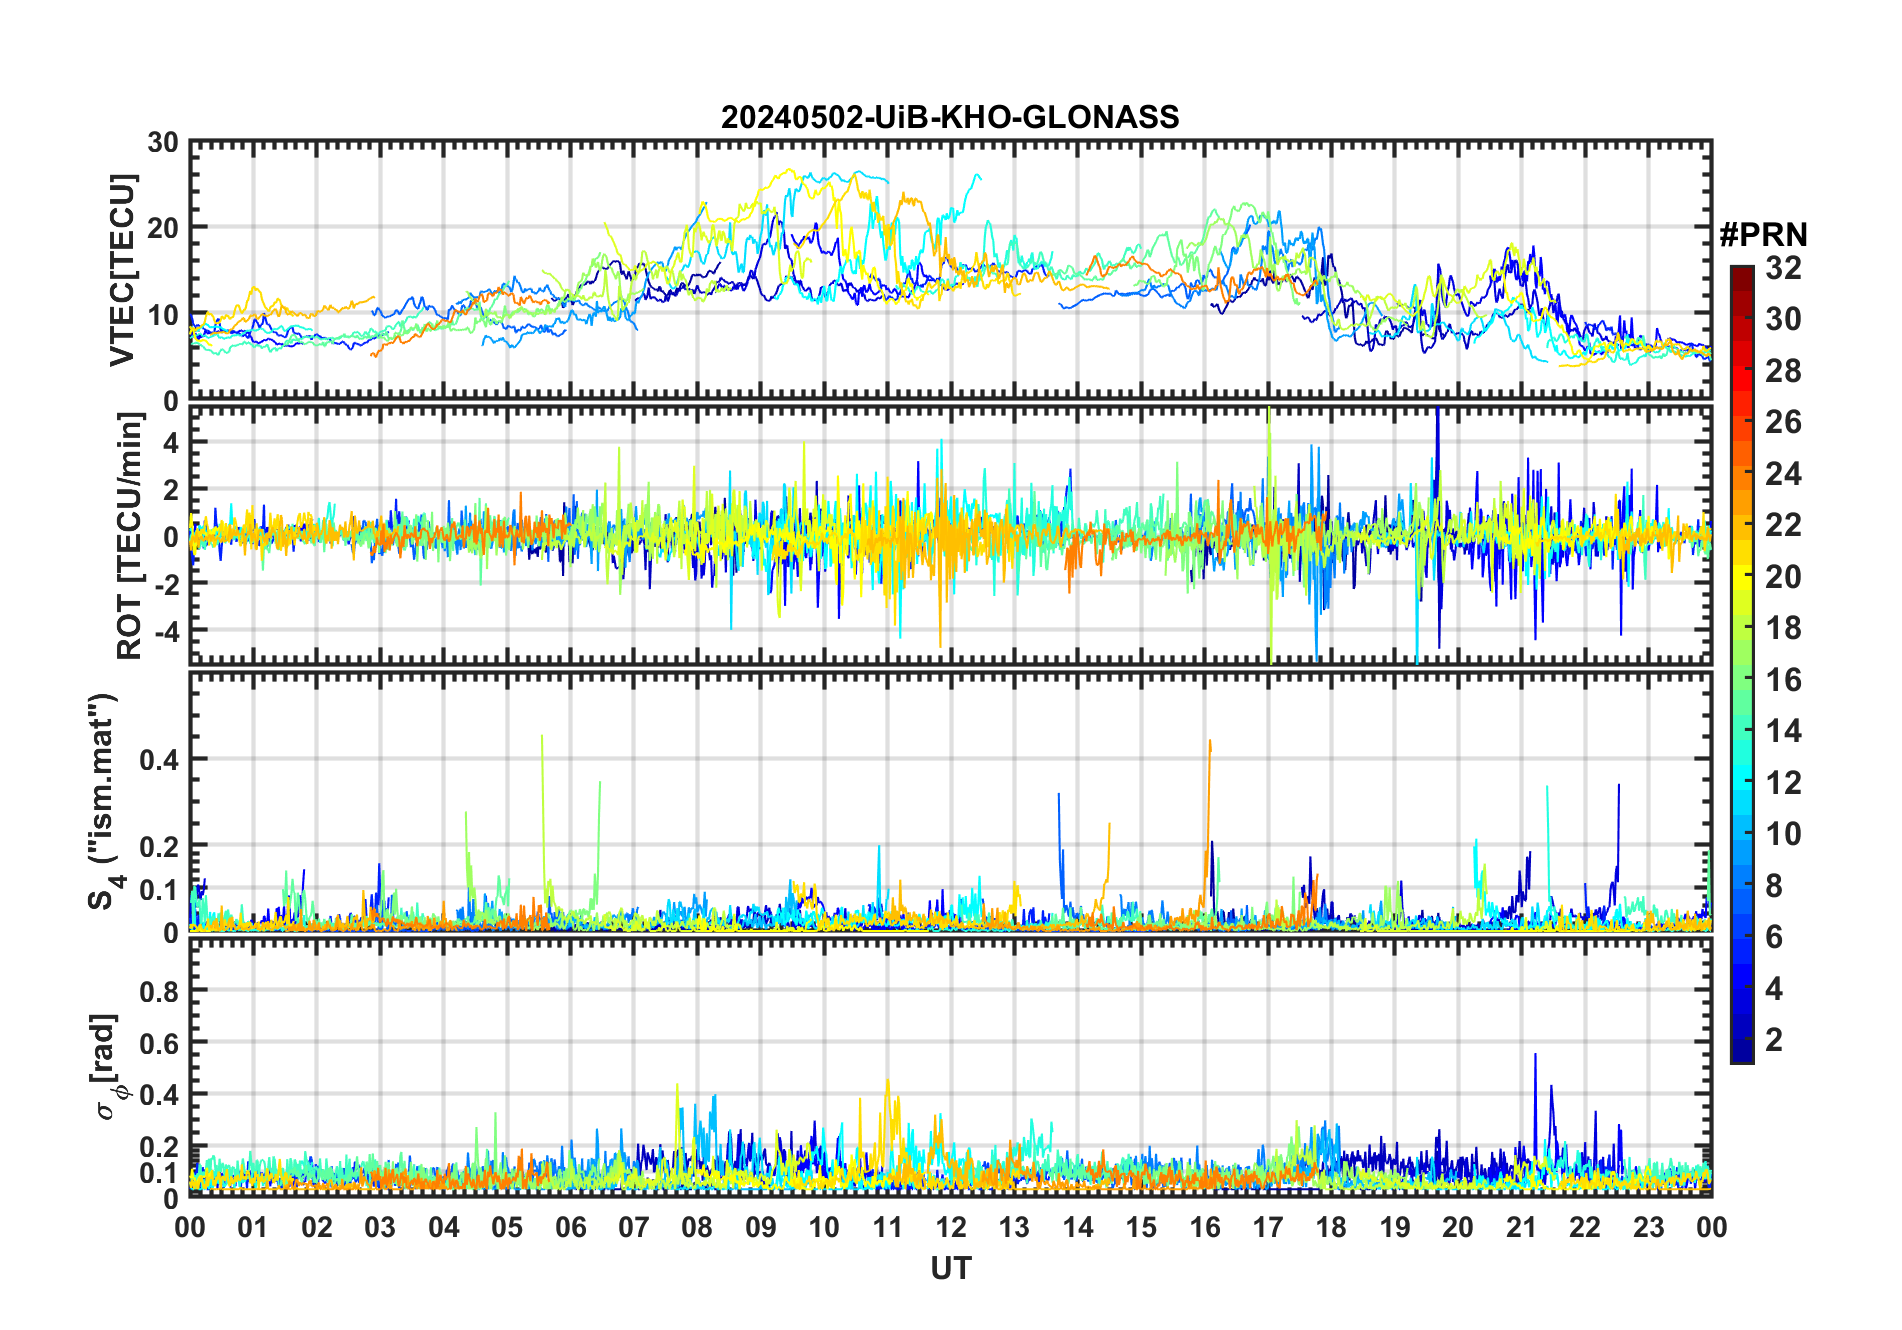Click colorbar tick label "8"

1774,886
